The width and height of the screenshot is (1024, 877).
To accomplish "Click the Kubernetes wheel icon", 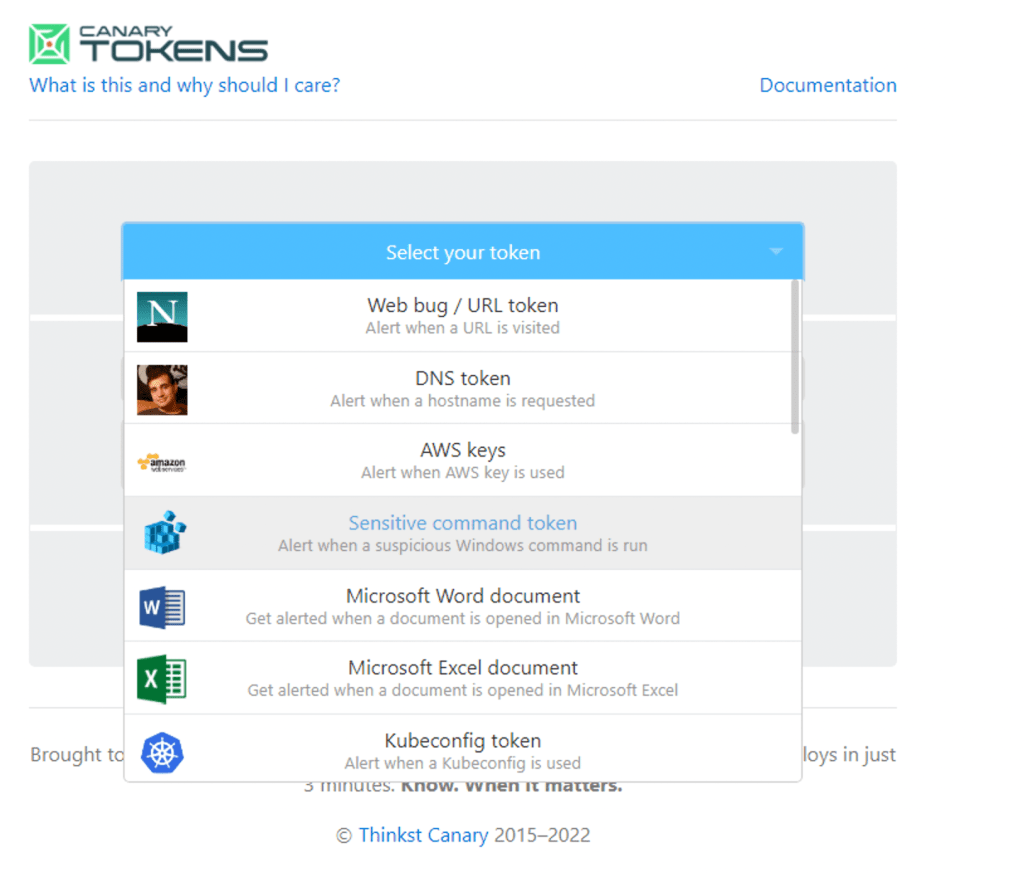I will point(162,752).
